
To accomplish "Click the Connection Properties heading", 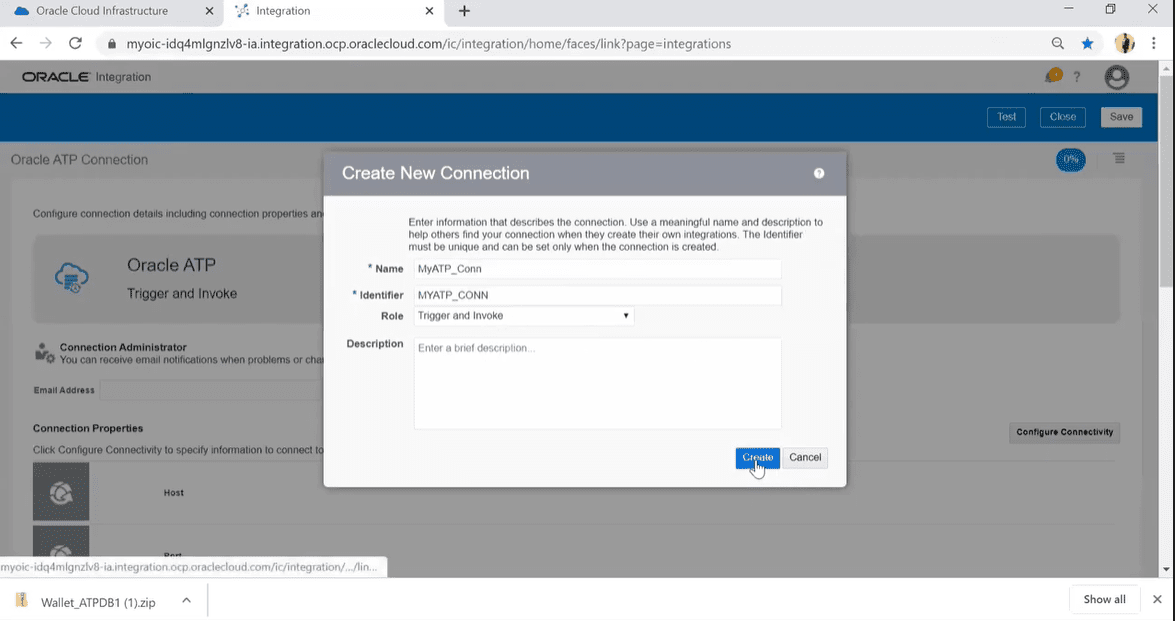I will point(88,428).
